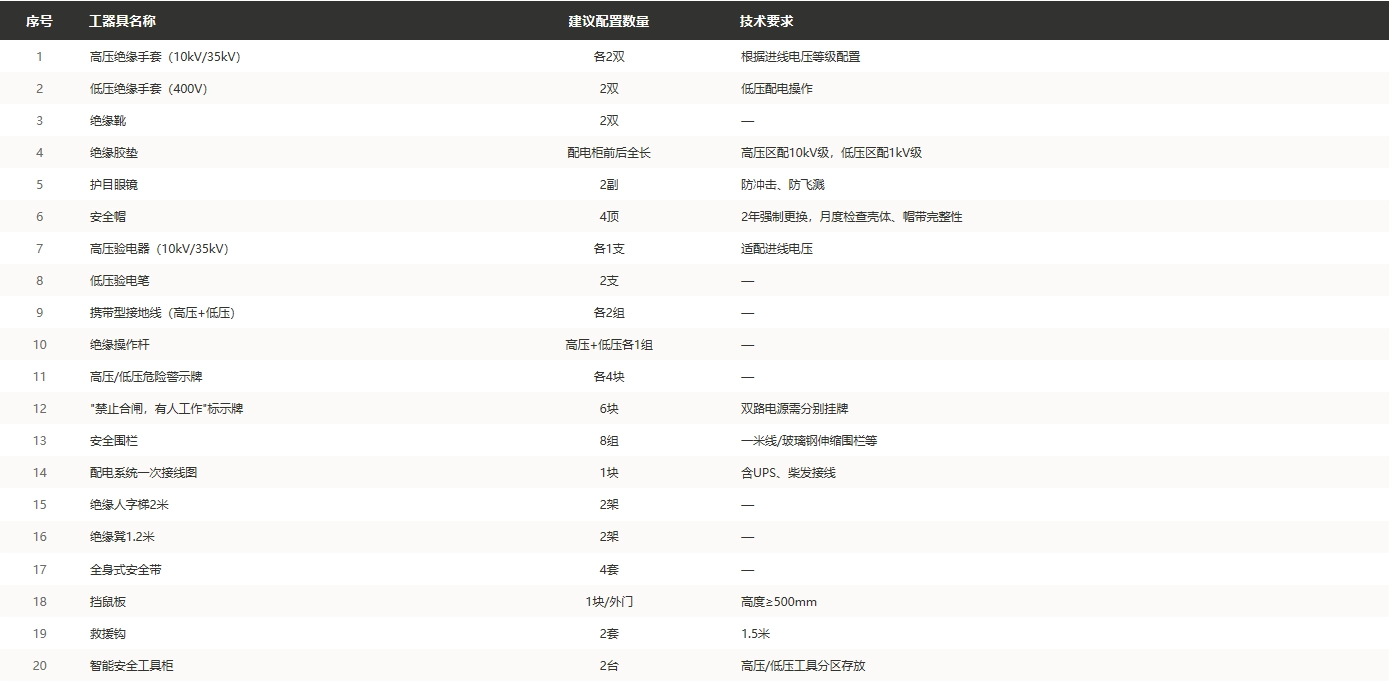The height and width of the screenshot is (685, 1393).
Task: Select the 绝缘凳1.2米 cell
Action: pyautogui.click(x=122, y=537)
